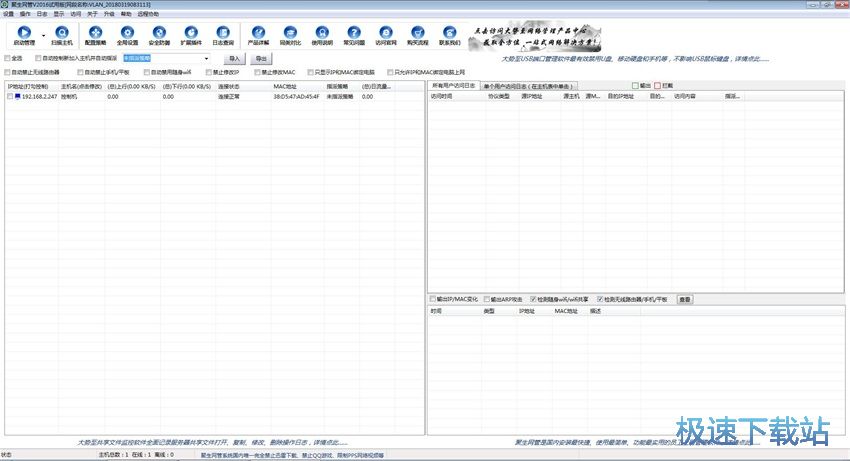Screen dimensions: 850x461
Task: Click the 同类对比 toolbar icon
Action: 291,33
